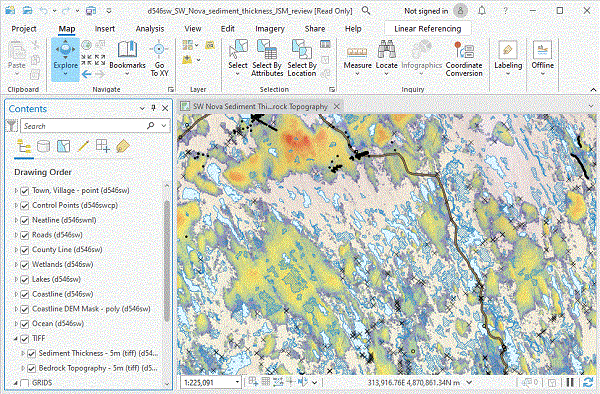Viewport: 600px width, 394px height.
Task: Uncheck the County Line layer
Action: (24, 250)
